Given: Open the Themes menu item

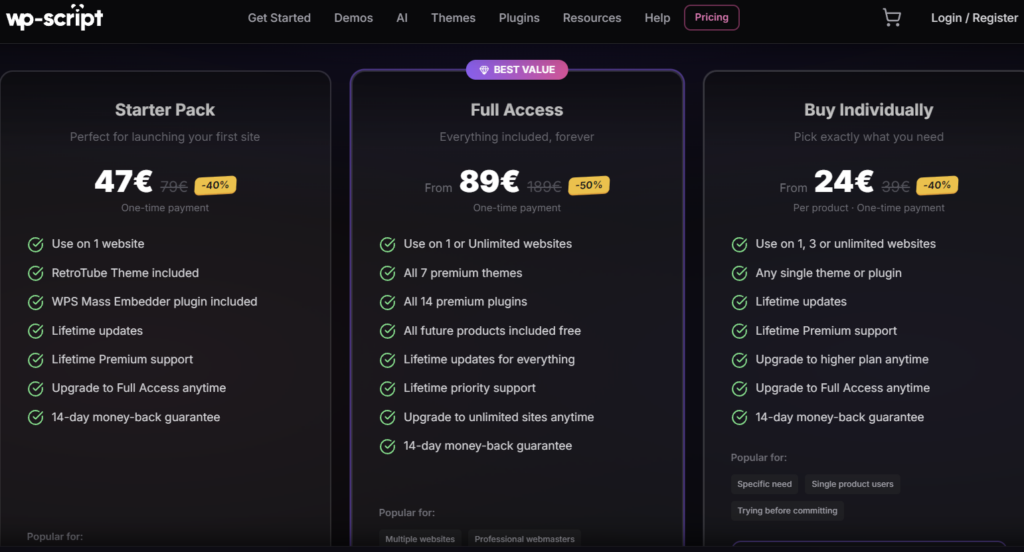Looking at the screenshot, I should click(x=453, y=18).
